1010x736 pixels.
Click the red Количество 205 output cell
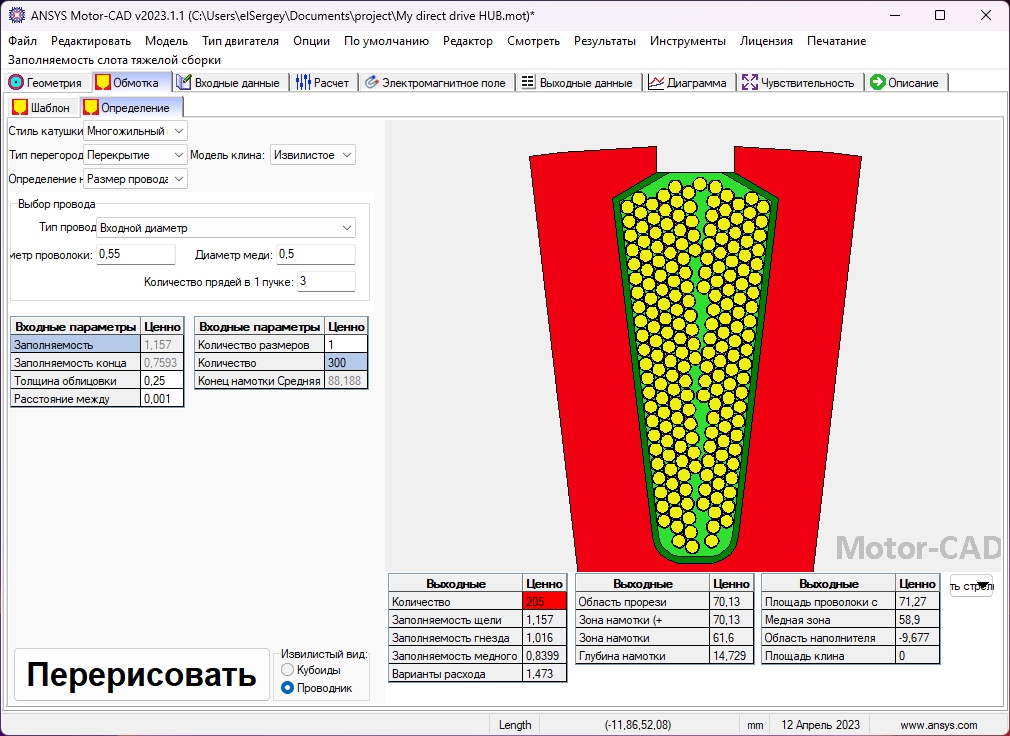click(544, 602)
